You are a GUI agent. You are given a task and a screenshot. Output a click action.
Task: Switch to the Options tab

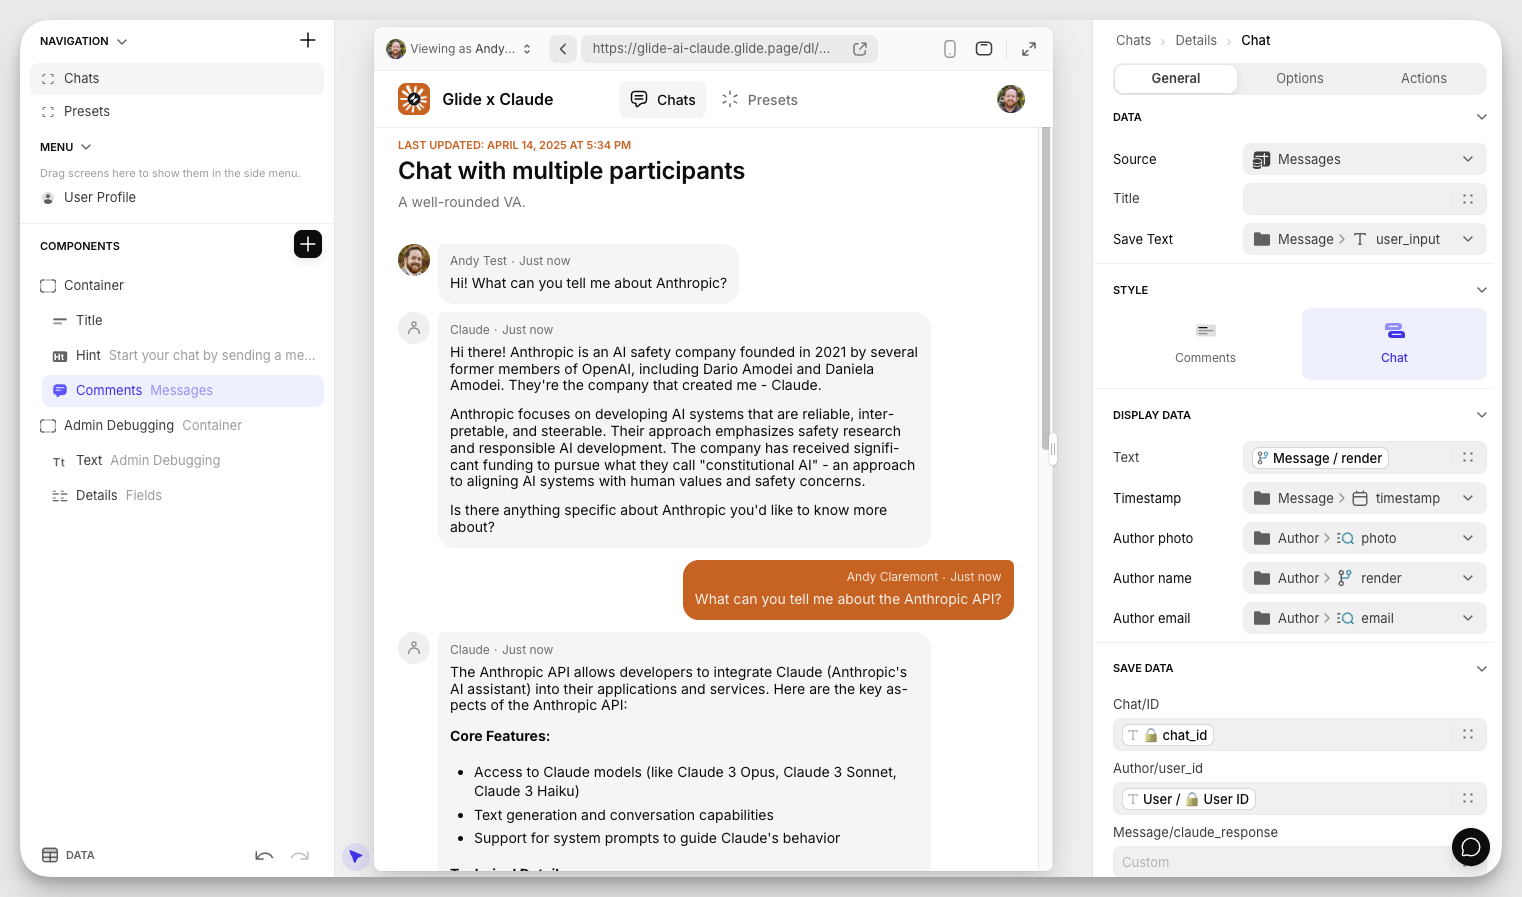tap(1300, 78)
